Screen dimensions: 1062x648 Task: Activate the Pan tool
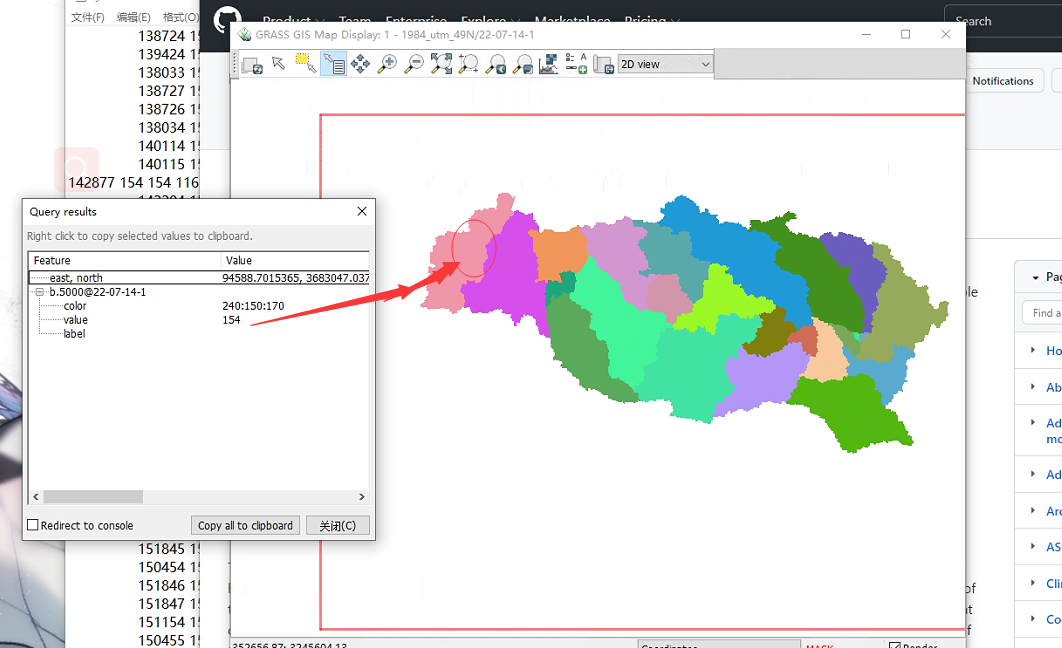point(360,63)
